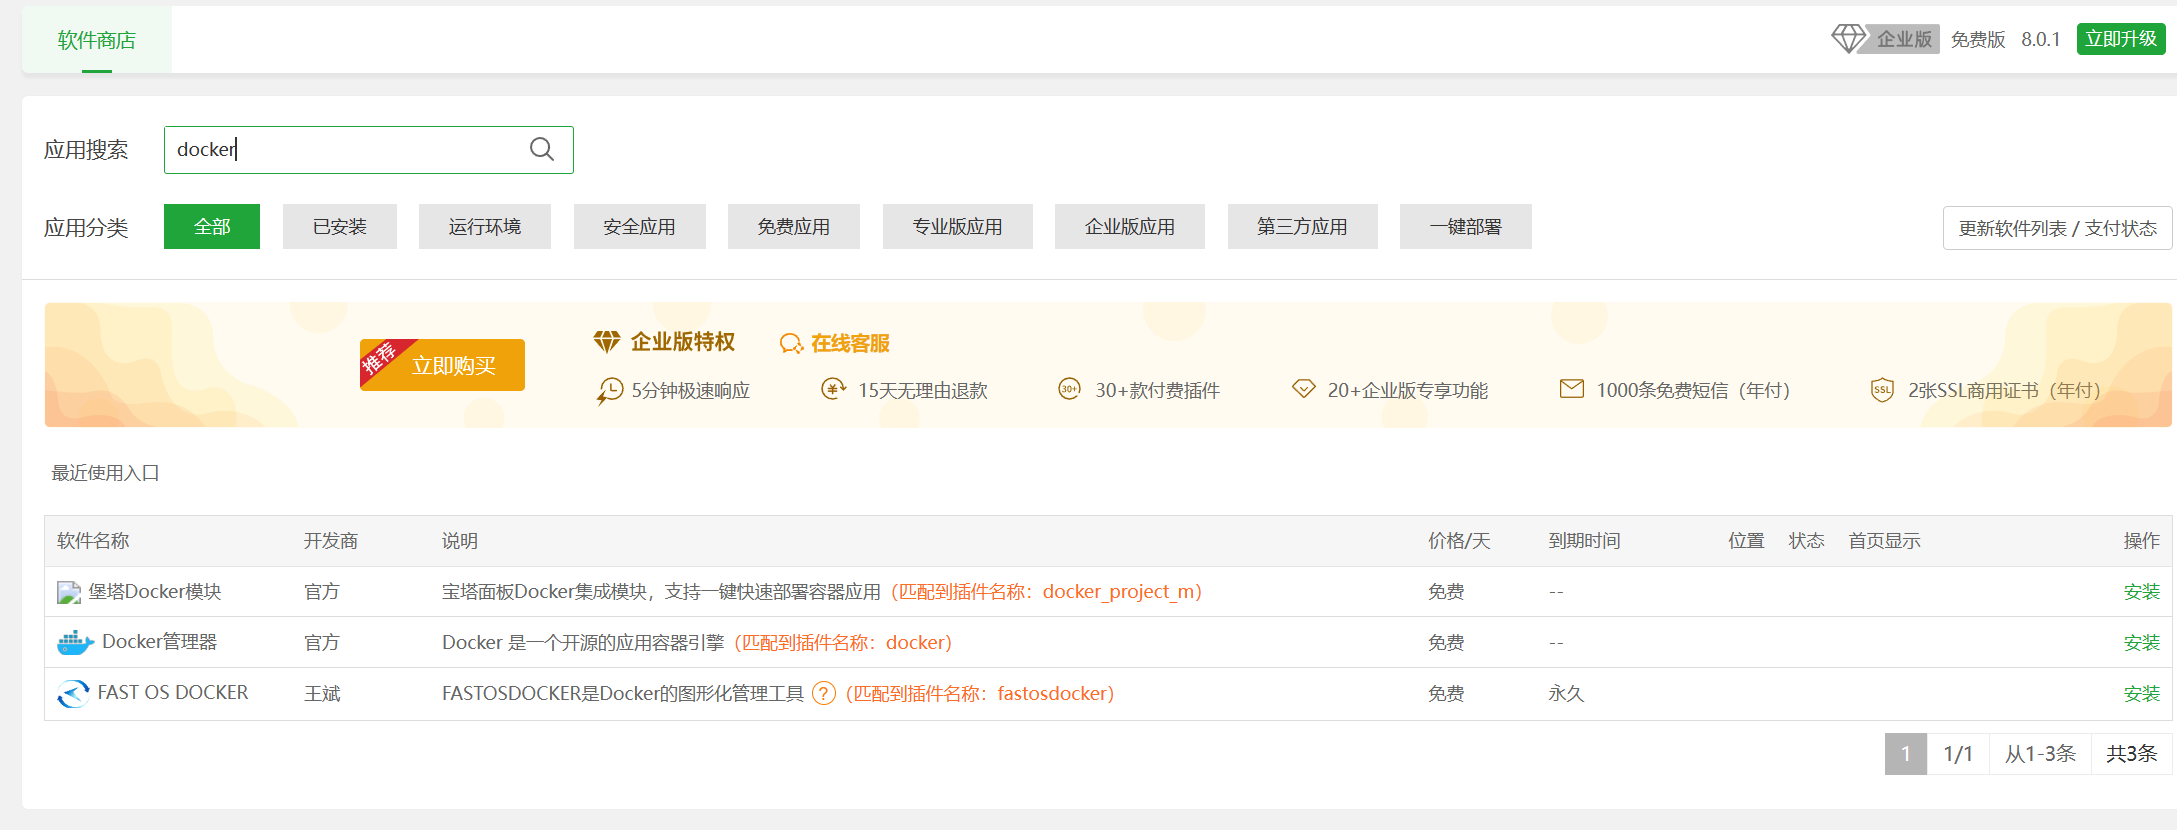Screen dimensions: 2177x830
Task: Click the 到期时间 column header
Action: (x=1585, y=541)
